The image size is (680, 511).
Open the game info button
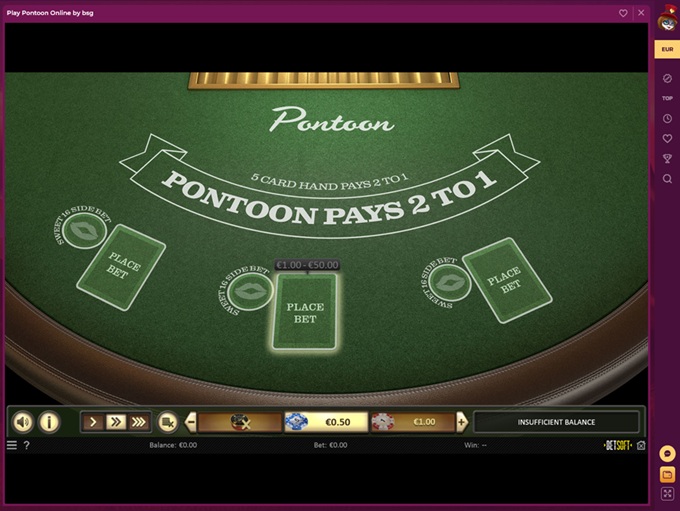[x=49, y=422]
